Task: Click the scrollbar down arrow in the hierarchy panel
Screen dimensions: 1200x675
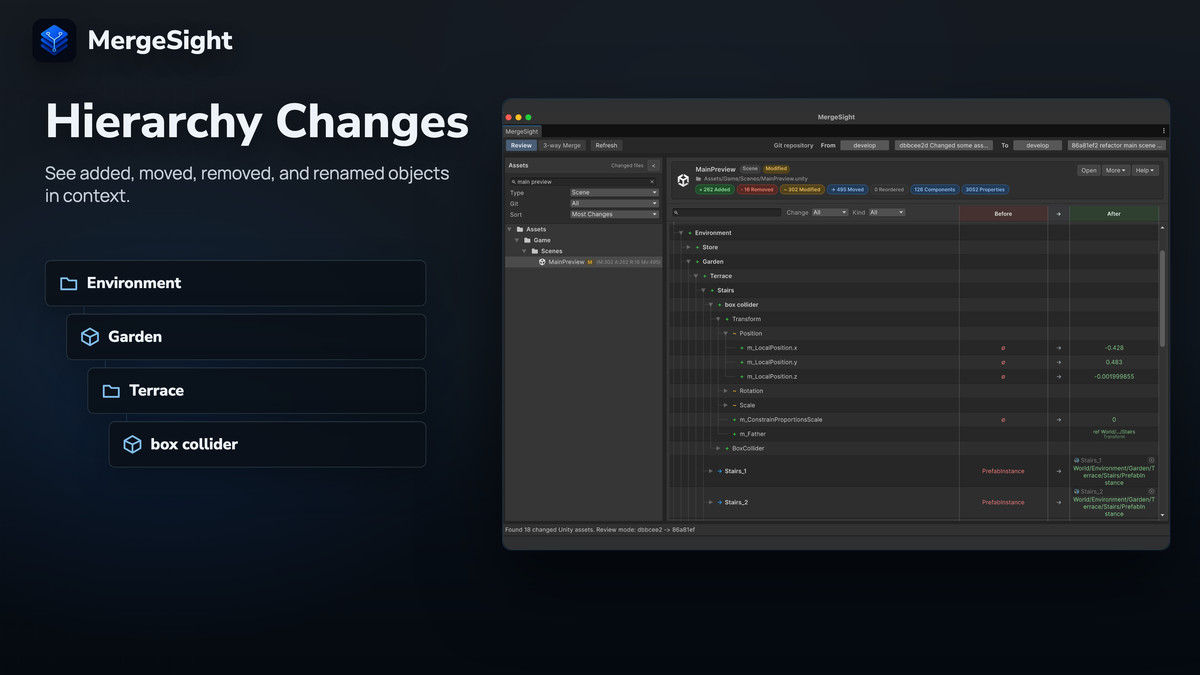Action: pyautogui.click(x=1162, y=515)
